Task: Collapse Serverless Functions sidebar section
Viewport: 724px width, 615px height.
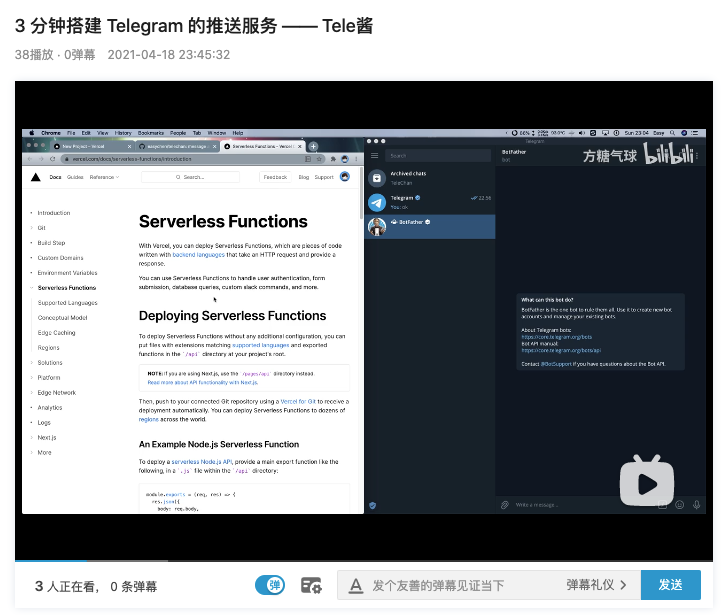Action: pos(66,288)
